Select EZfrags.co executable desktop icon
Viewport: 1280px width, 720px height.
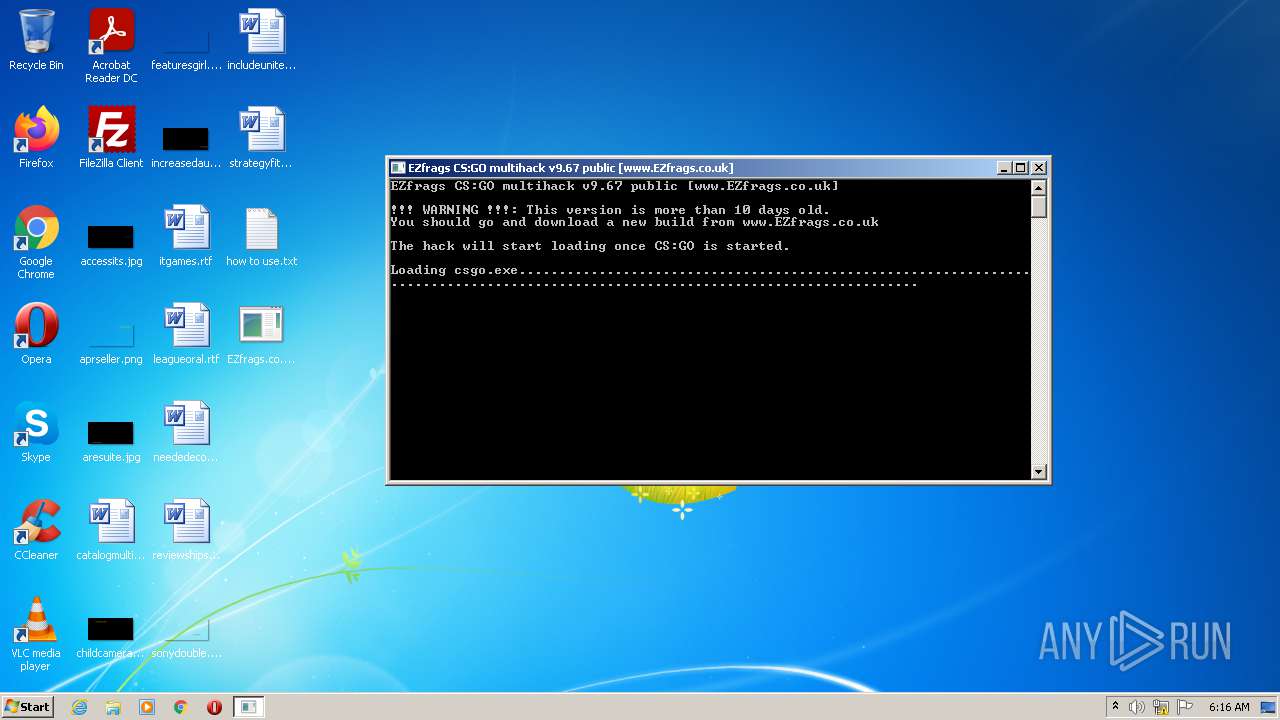click(261, 334)
